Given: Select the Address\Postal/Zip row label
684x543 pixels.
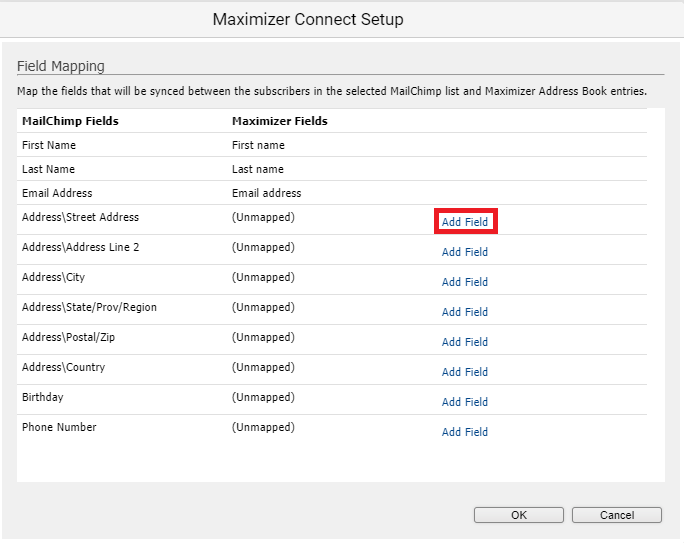Looking at the screenshot, I should (x=68, y=337).
